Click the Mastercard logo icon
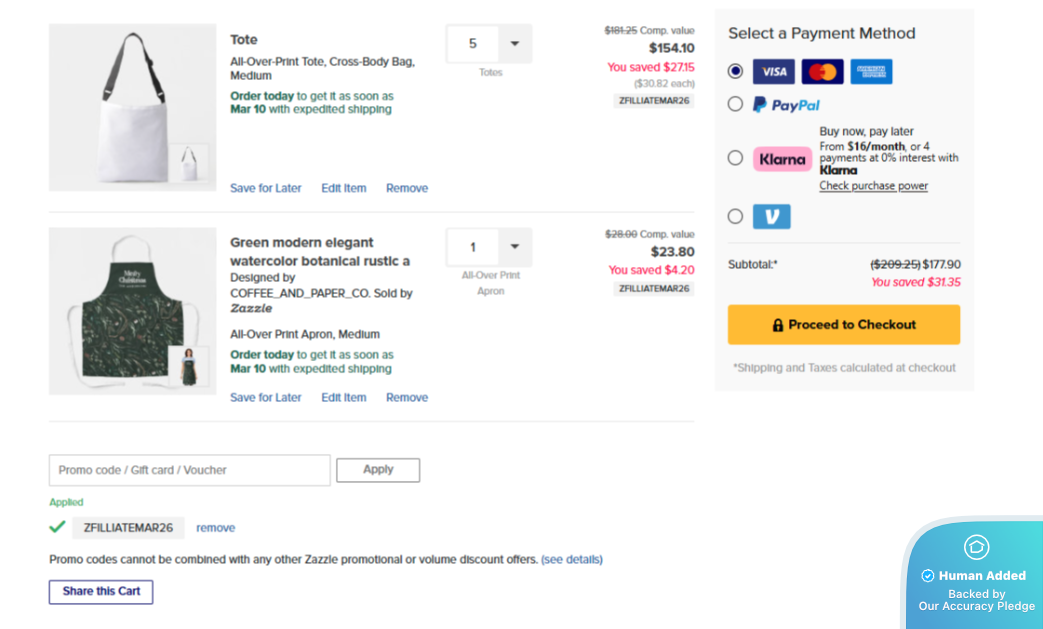The height and width of the screenshot is (629, 1043). coord(822,72)
